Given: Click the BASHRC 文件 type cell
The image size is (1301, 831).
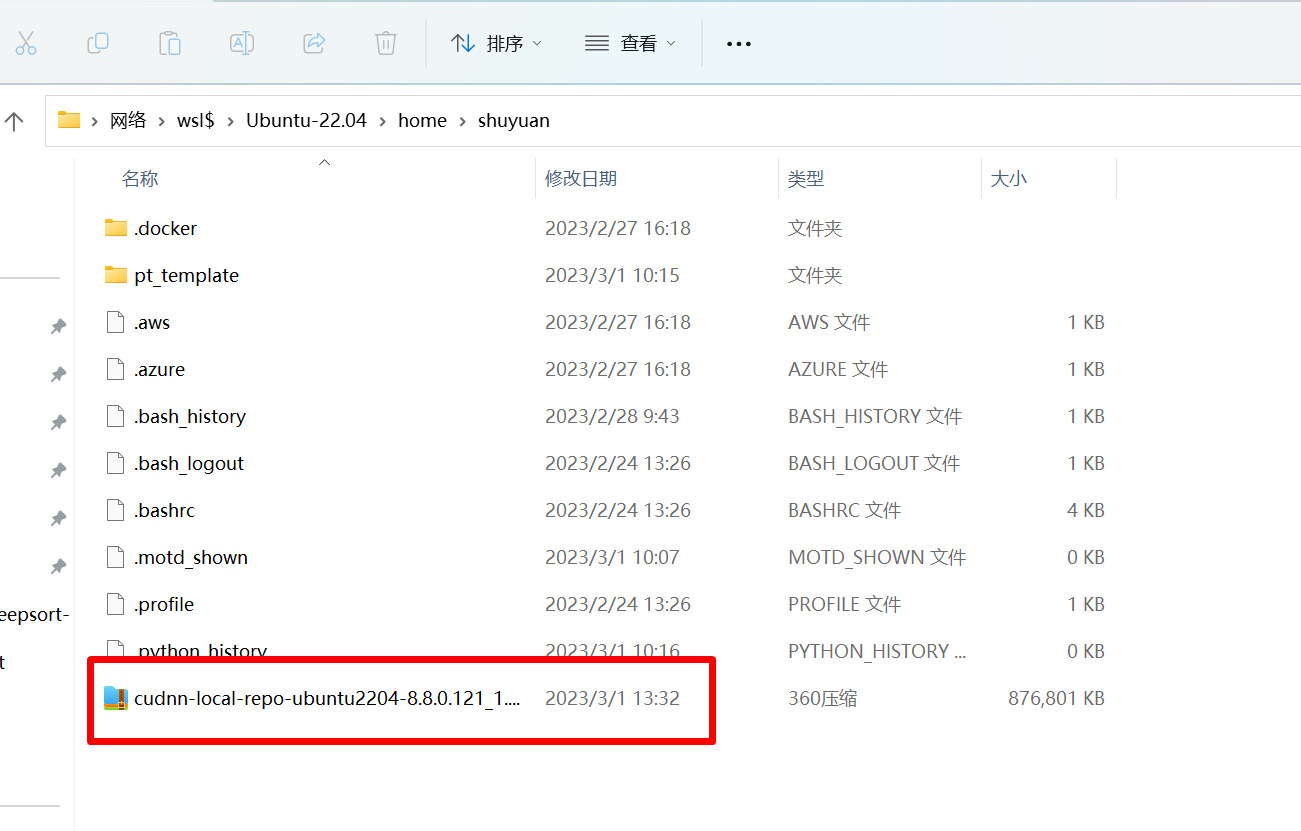Looking at the screenshot, I should (844, 510).
